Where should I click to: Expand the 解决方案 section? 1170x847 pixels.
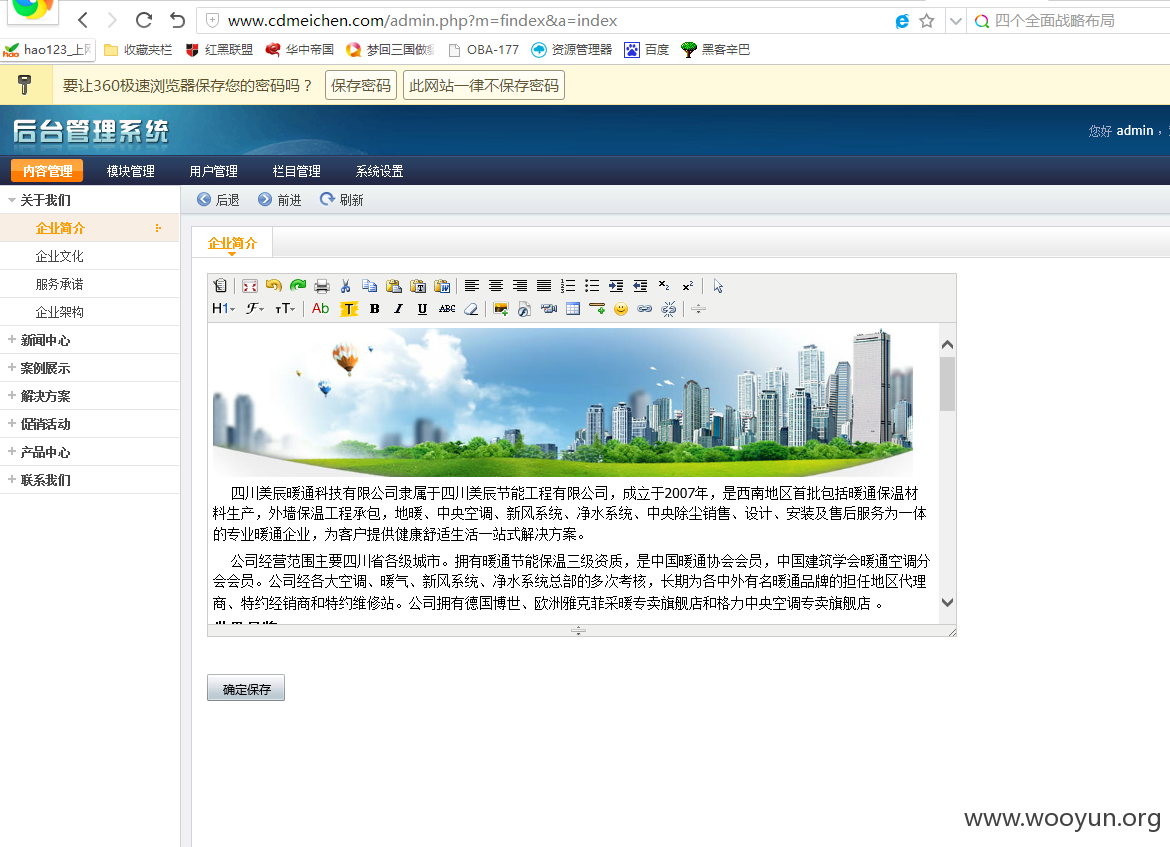tap(12, 396)
